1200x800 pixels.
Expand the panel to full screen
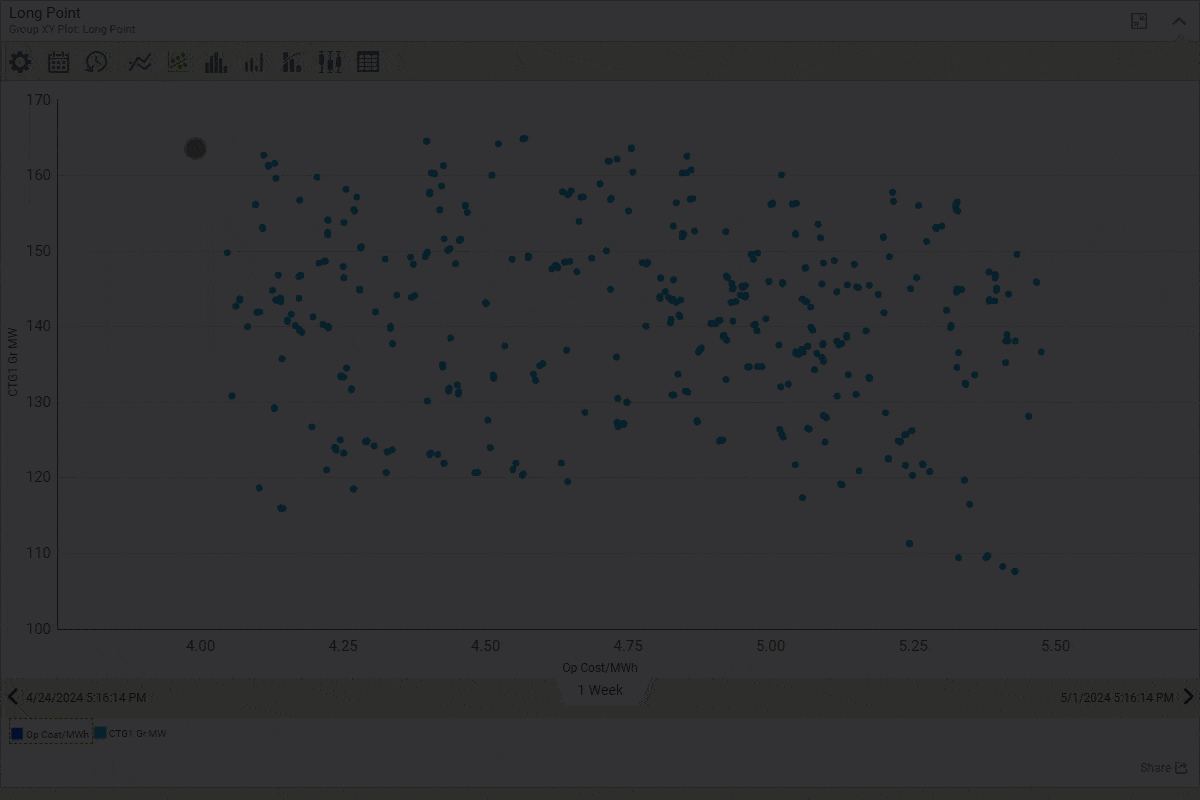pyautogui.click(x=1139, y=21)
